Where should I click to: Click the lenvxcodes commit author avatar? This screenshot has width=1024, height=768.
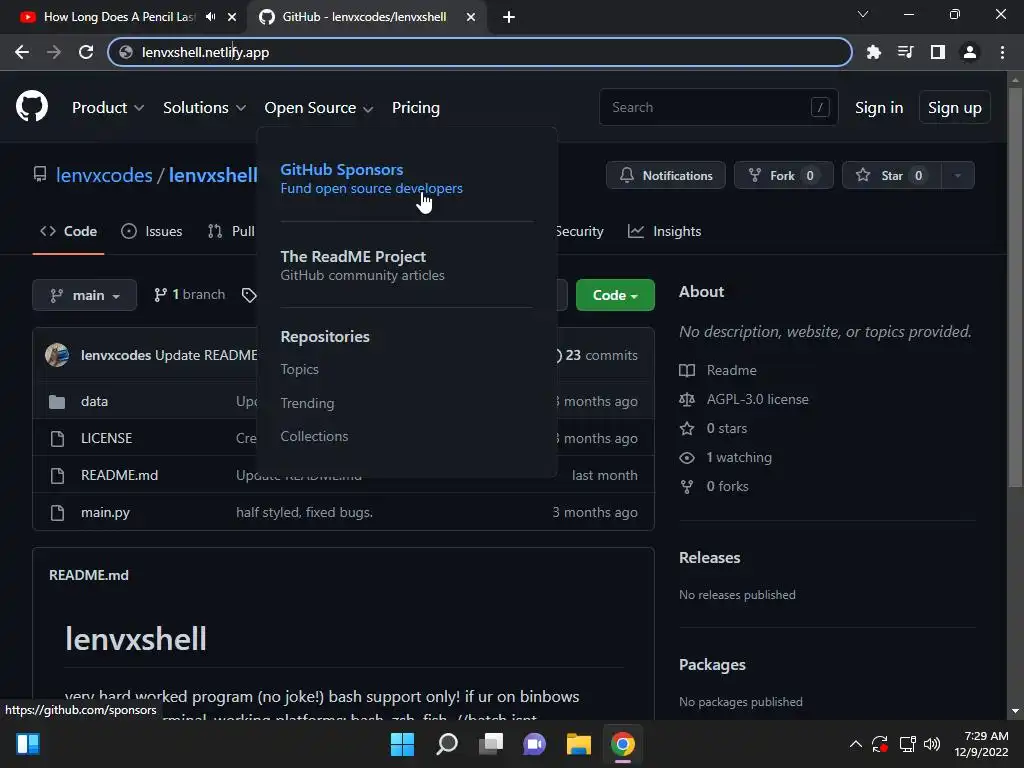pos(57,355)
